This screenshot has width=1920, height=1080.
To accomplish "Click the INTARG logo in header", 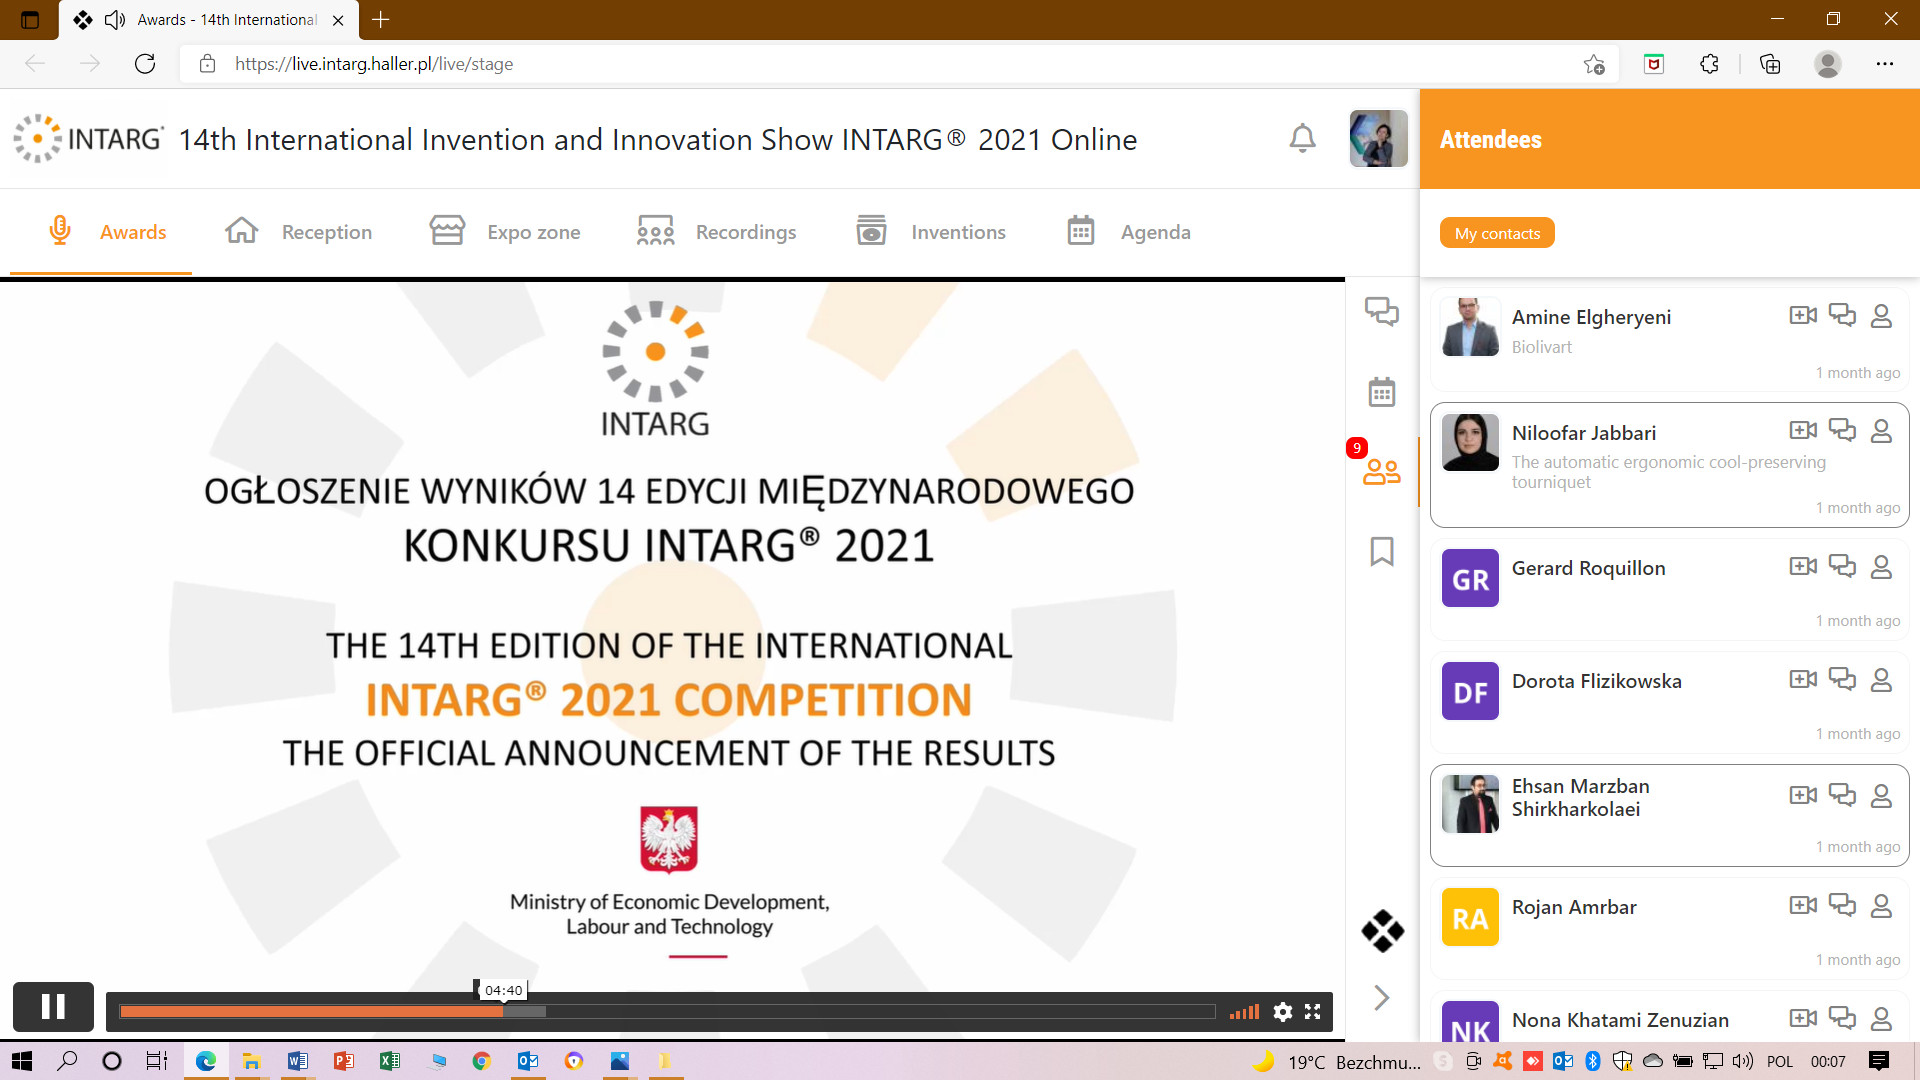I will 88,138.
